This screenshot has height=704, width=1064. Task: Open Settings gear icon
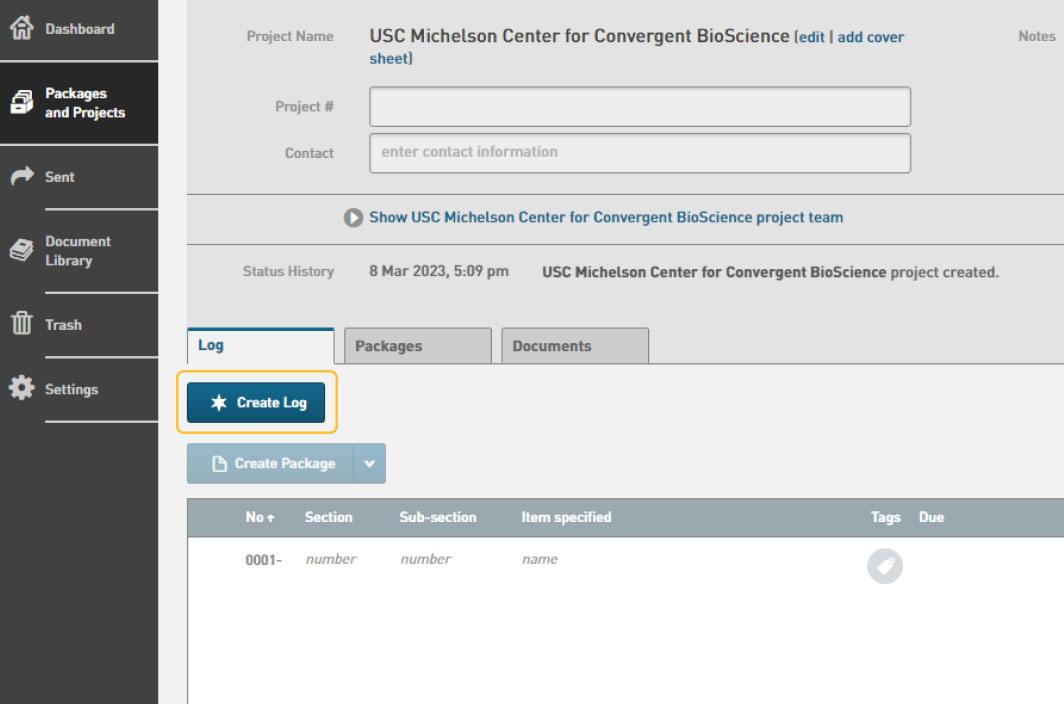(x=21, y=389)
